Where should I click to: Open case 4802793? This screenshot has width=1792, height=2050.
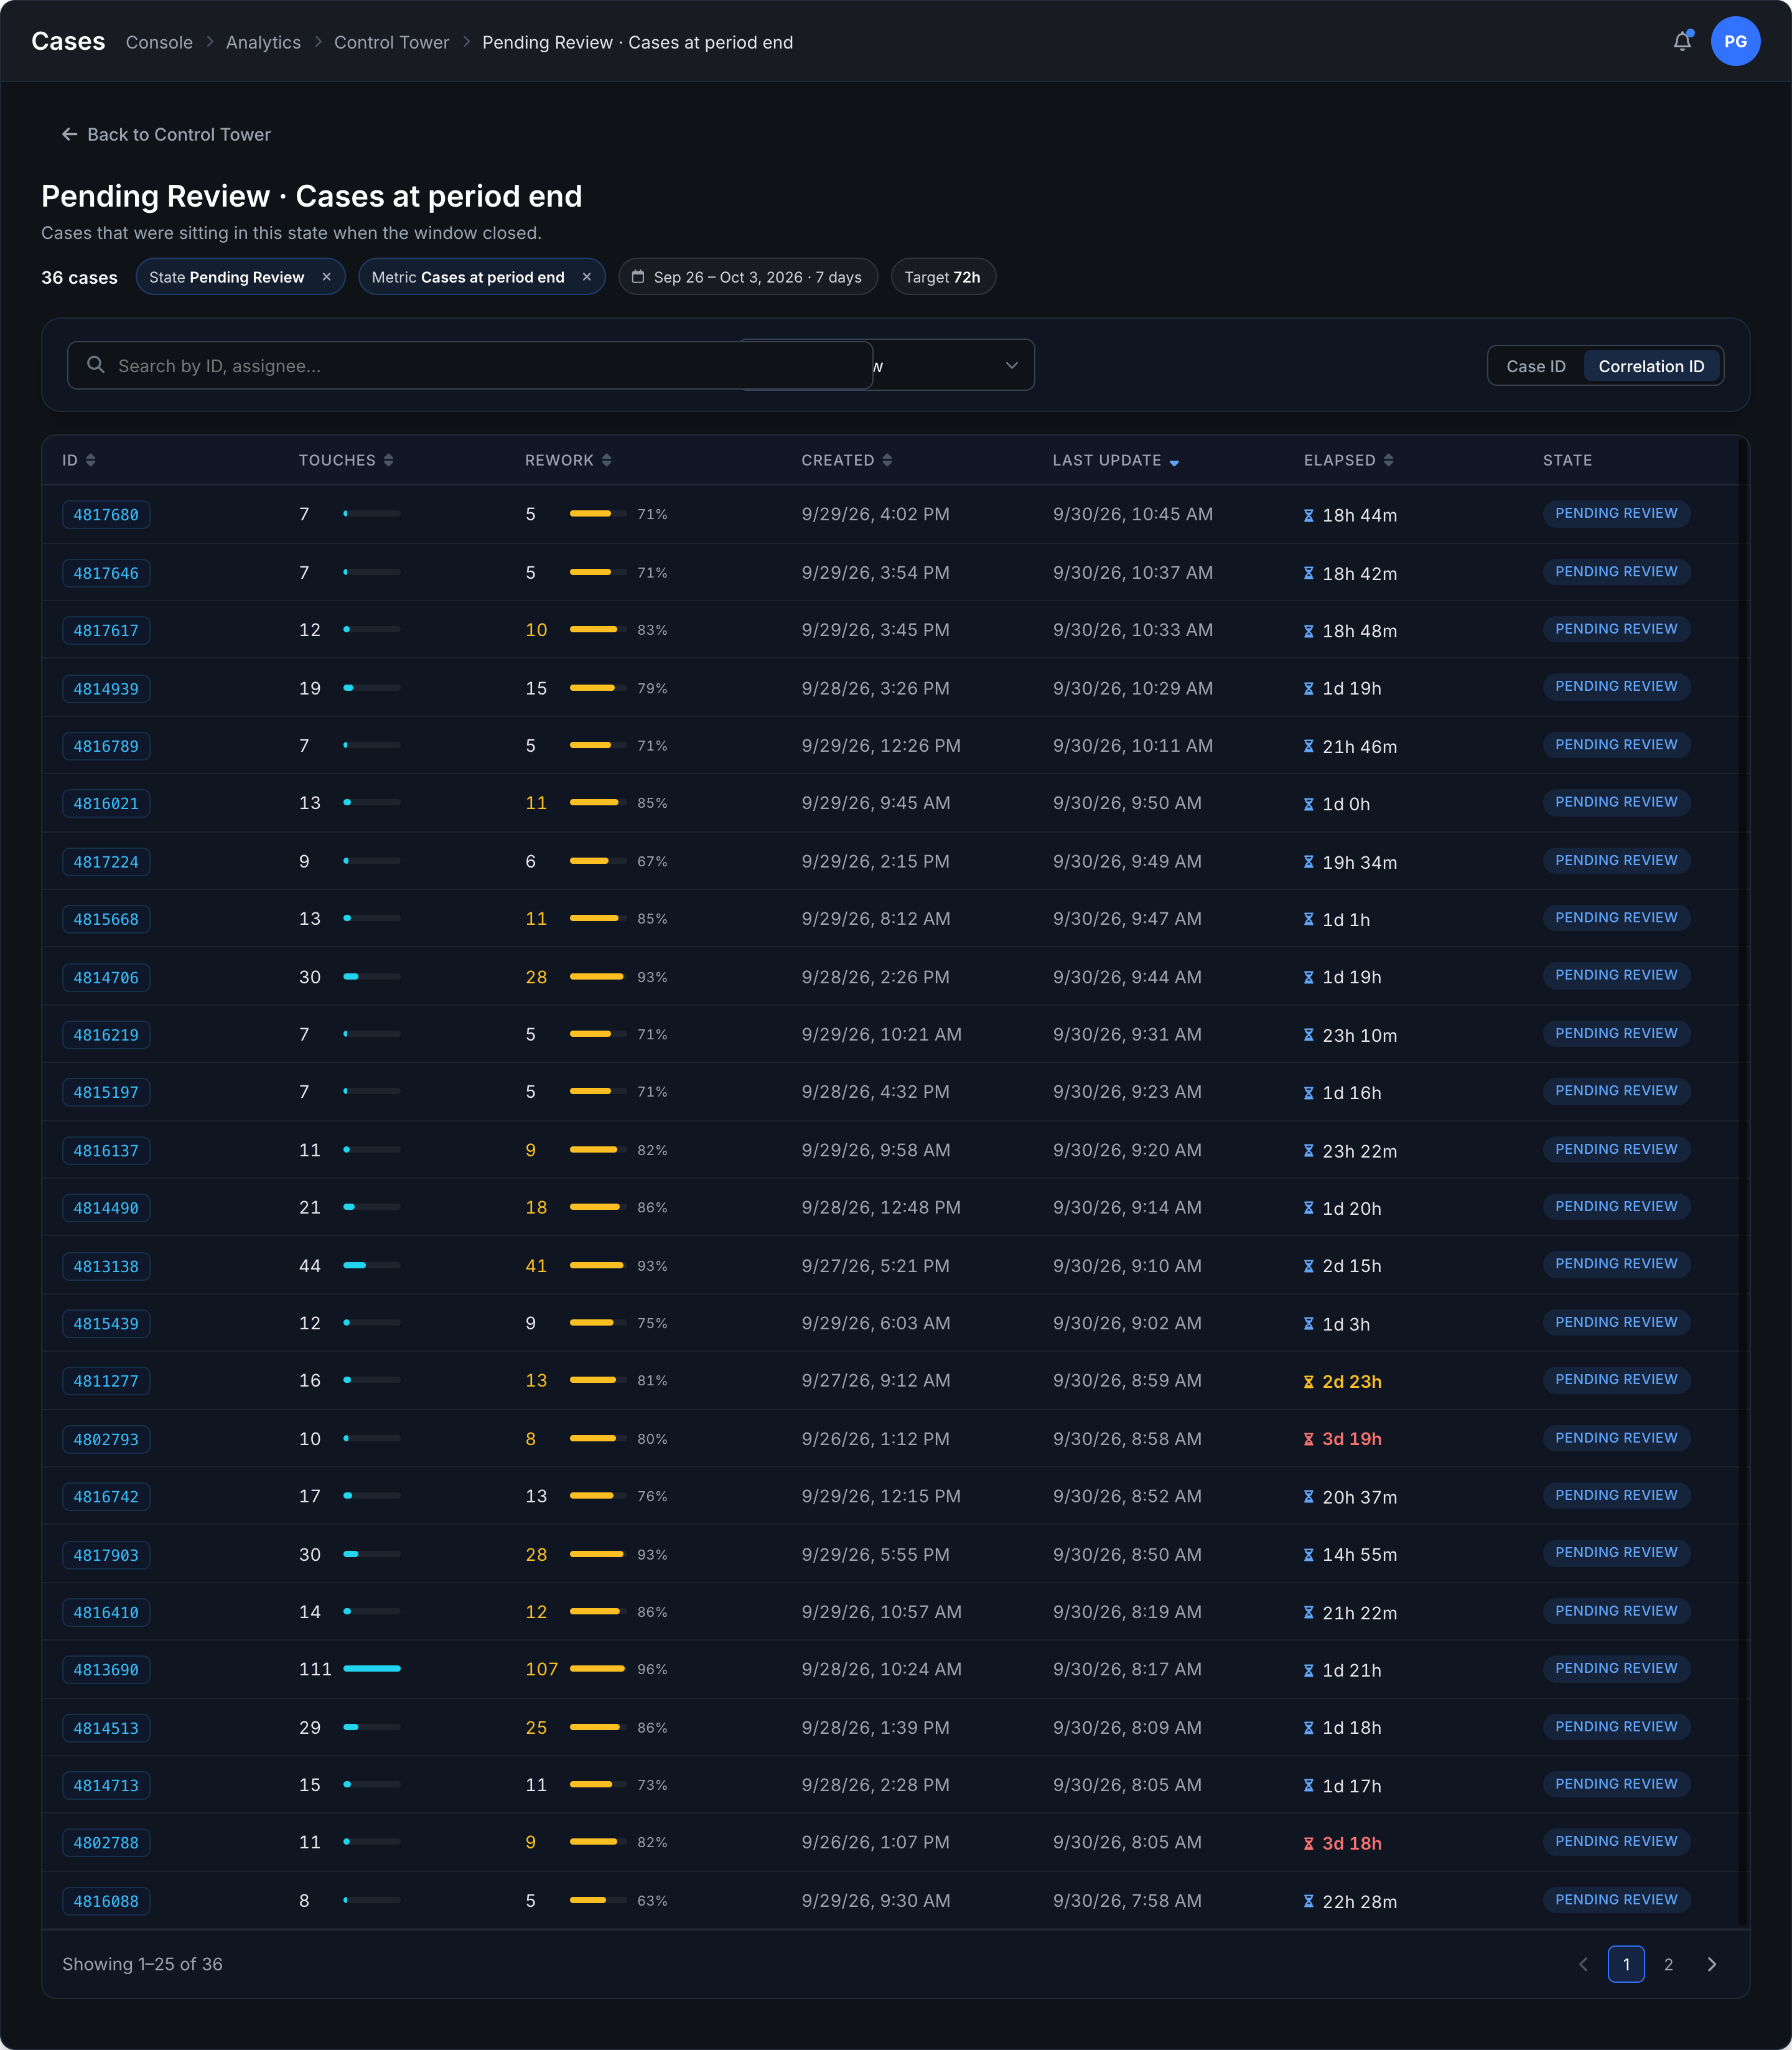click(106, 1439)
